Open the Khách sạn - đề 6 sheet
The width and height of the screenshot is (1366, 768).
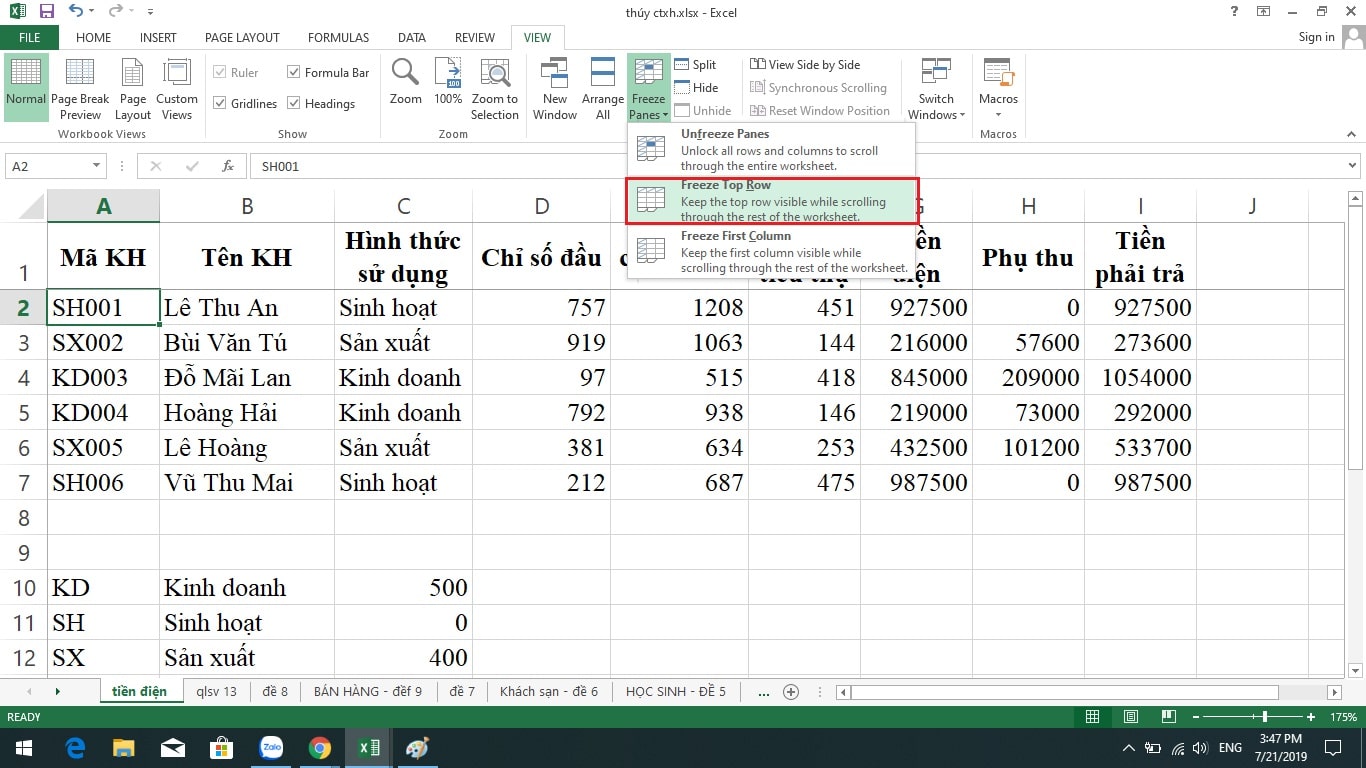549,691
